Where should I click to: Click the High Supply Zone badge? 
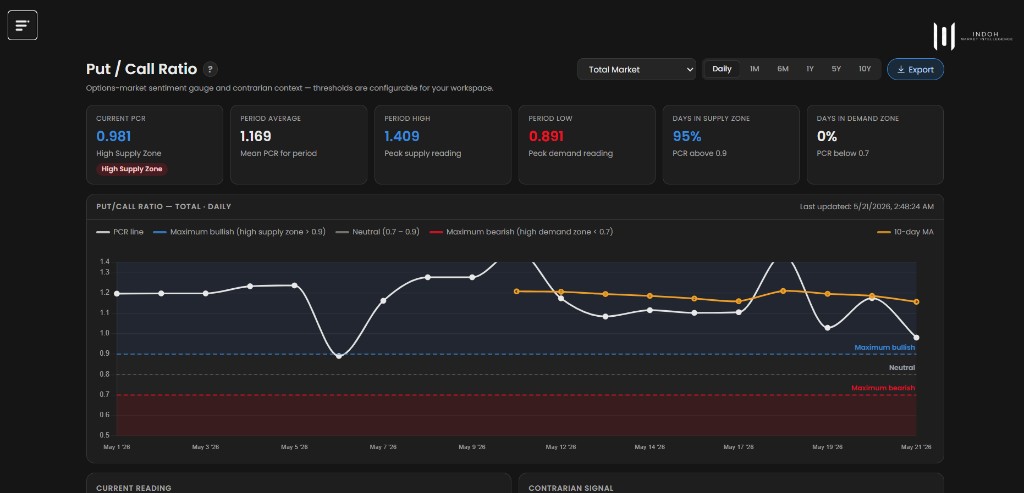pos(132,169)
